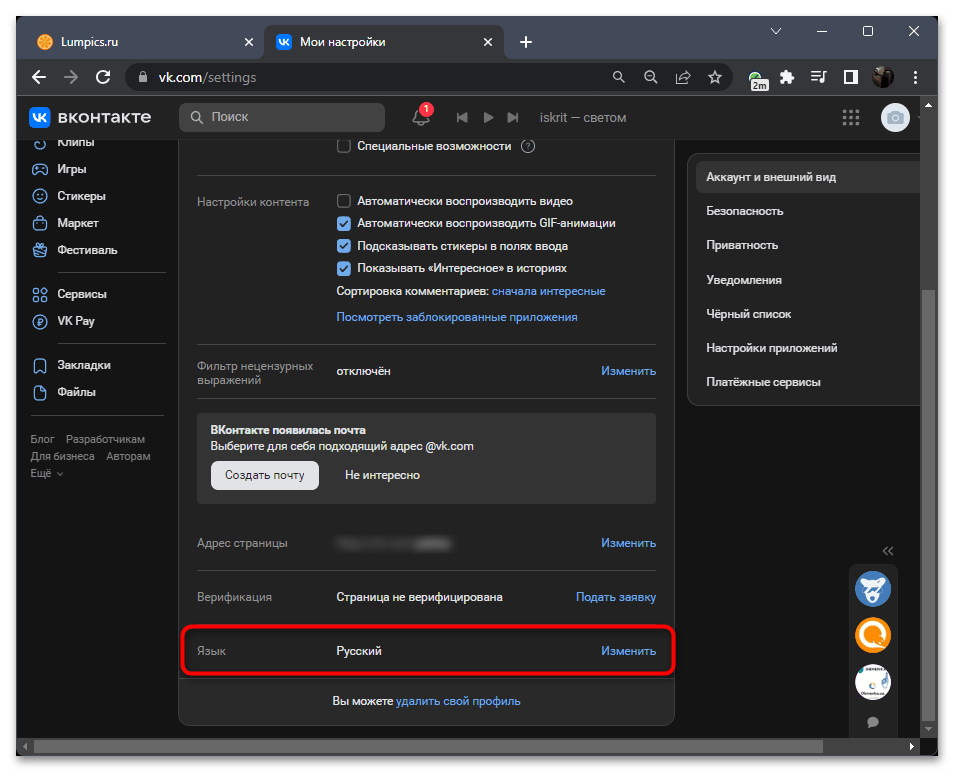The width and height of the screenshot is (954, 772).
Task: Uncheck Автоматически воспроизводить GIF-анимации
Action: click(344, 224)
